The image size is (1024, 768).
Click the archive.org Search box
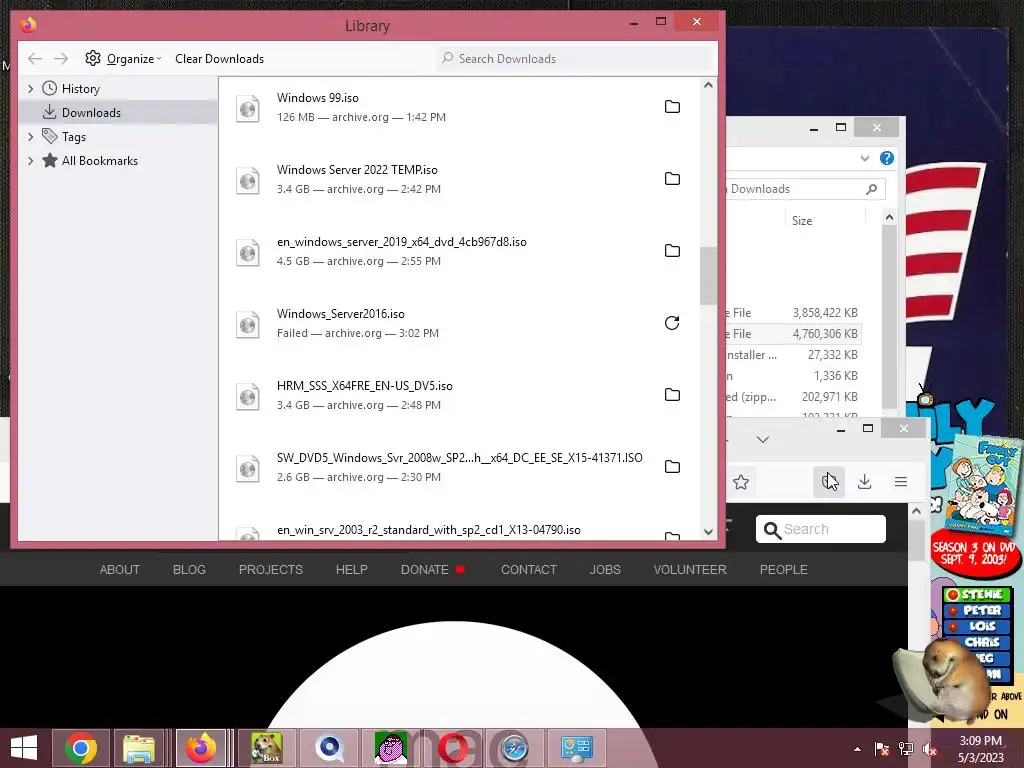point(821,529)
